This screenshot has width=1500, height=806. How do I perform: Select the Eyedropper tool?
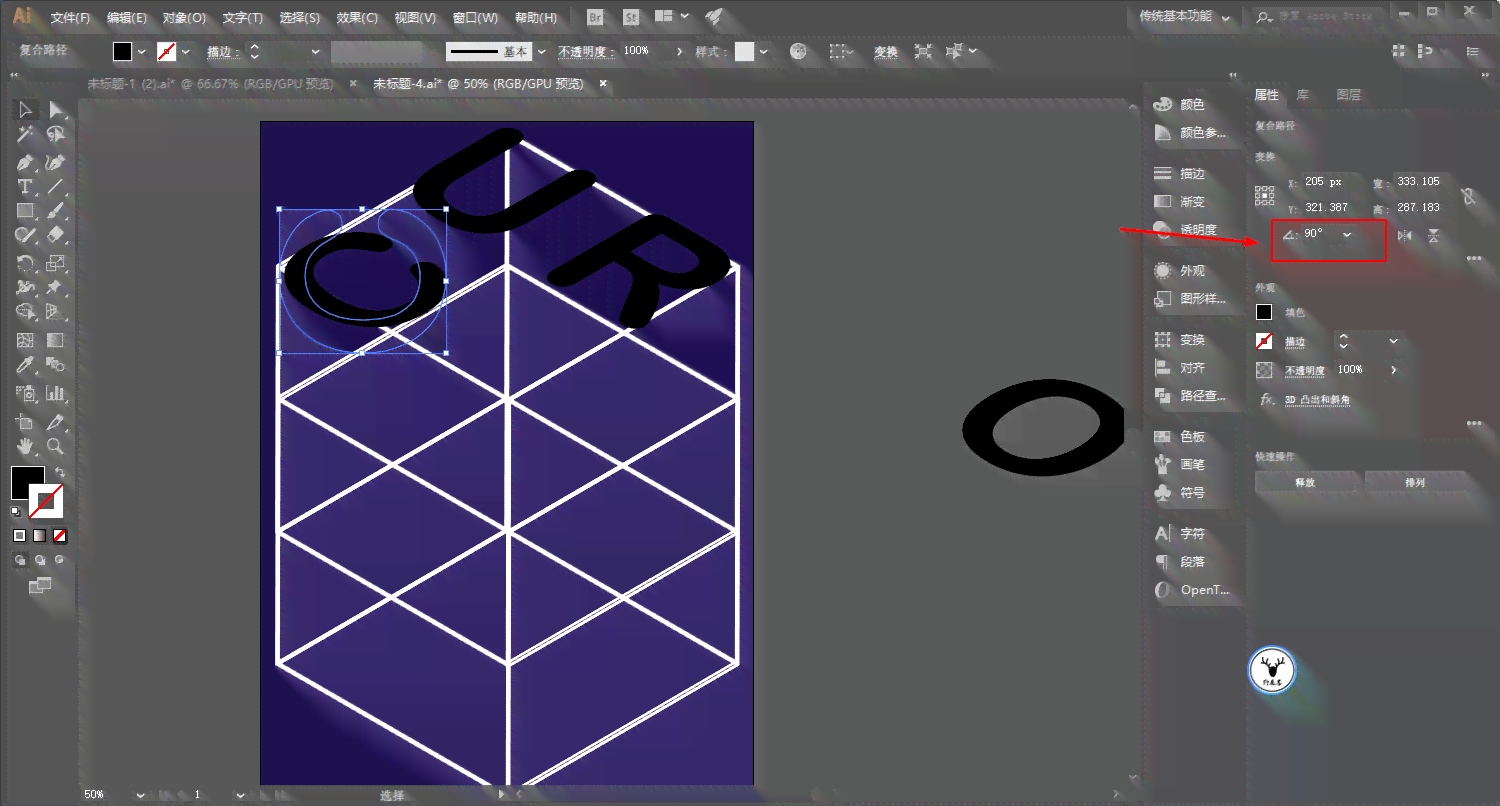click(26, 366)
